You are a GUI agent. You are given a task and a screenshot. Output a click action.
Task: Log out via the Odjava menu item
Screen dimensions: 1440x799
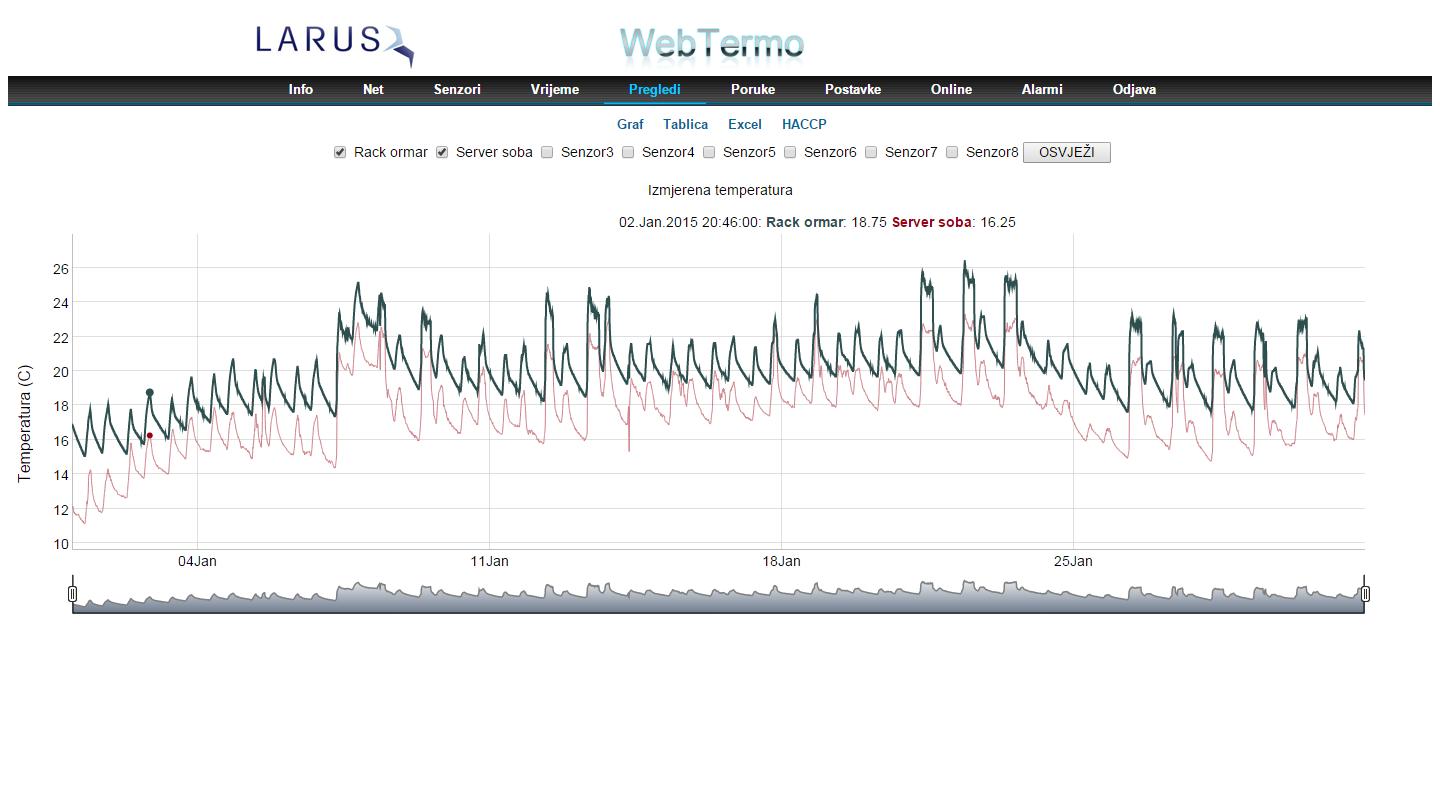[x=1134, y=90]
